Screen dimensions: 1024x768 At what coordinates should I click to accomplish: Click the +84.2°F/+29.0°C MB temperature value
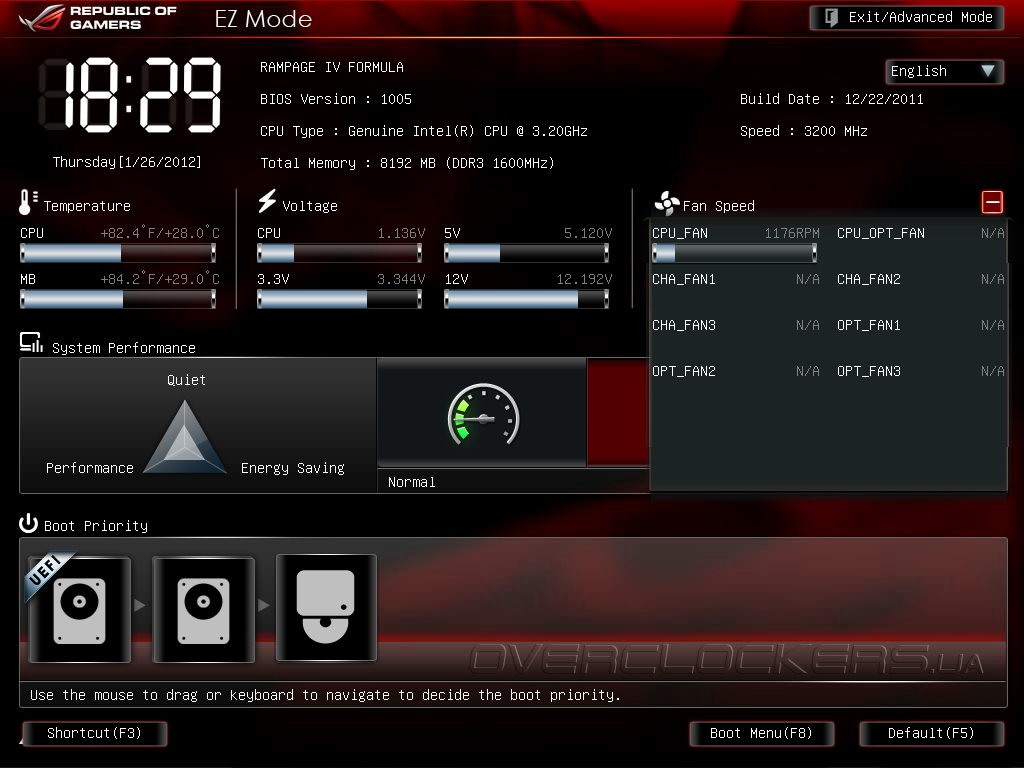click(160, 280)
